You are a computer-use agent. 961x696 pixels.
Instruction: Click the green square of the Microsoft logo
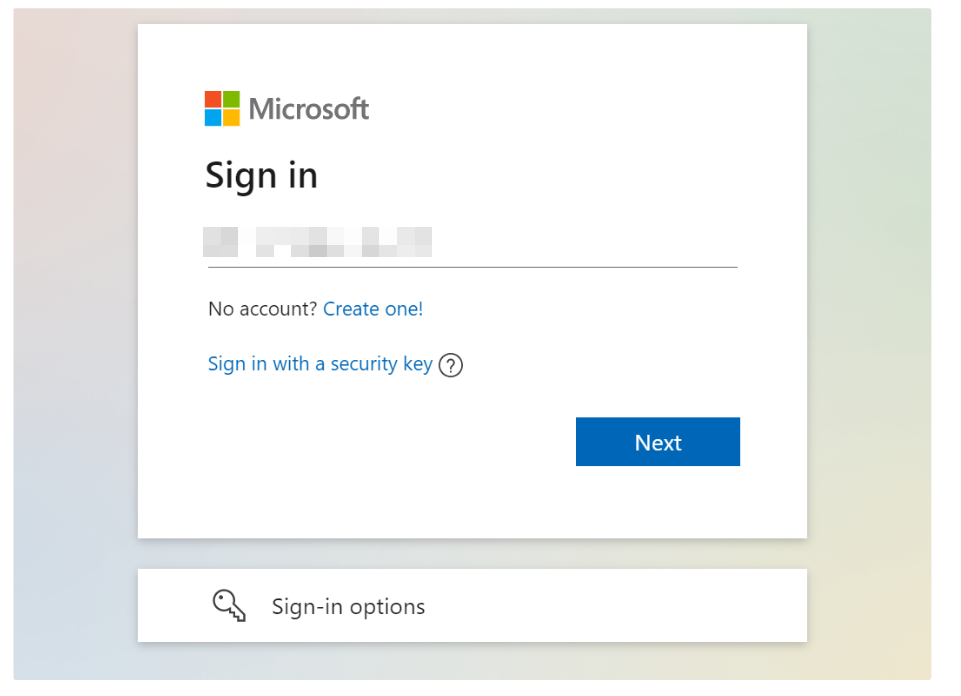tap(231, 99)
